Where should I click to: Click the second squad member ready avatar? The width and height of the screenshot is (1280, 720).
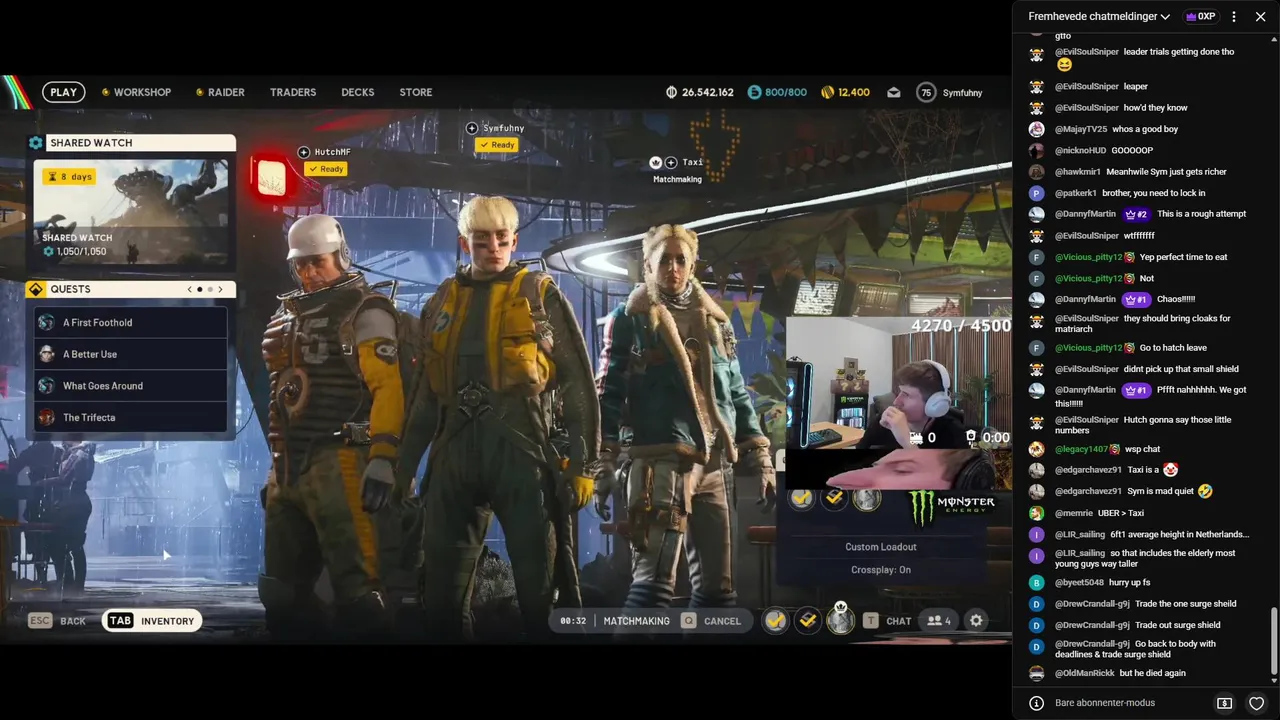808,621
